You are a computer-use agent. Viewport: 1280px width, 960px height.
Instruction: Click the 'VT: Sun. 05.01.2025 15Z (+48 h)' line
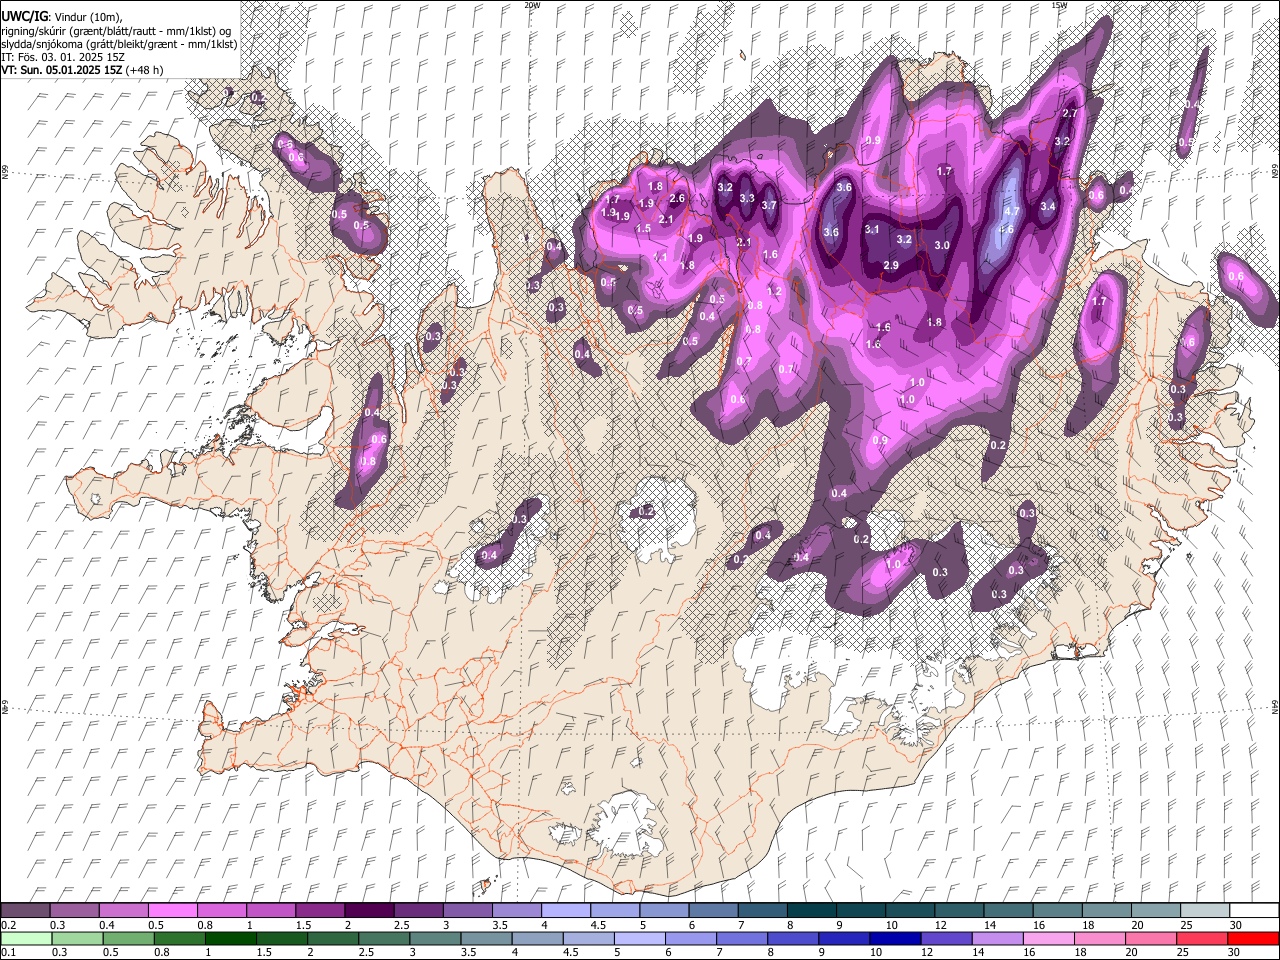coord(82,70)
